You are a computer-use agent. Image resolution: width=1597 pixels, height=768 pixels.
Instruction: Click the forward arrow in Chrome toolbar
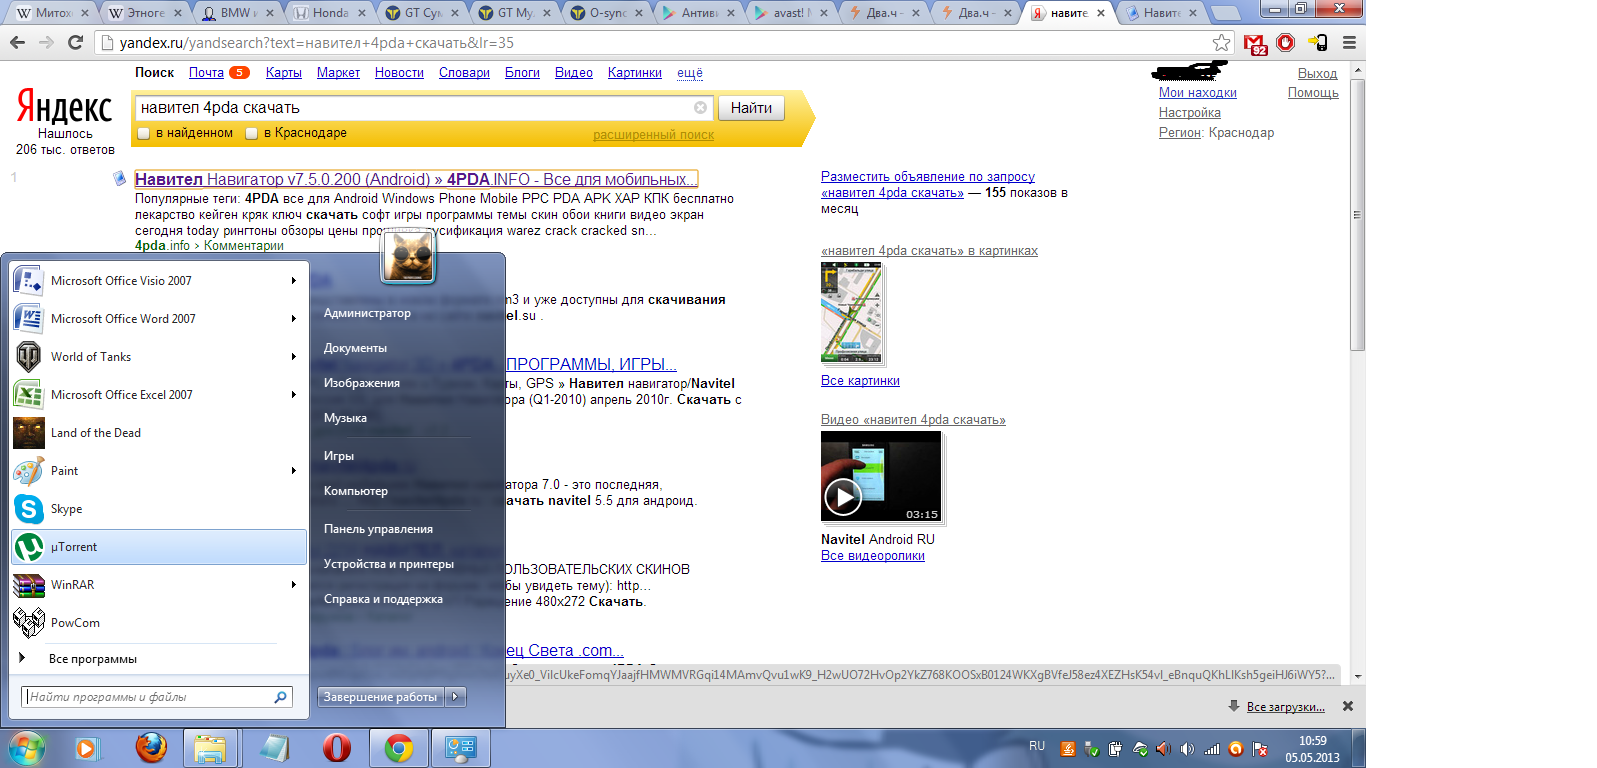pyautogui.click(x=46, y=43)
